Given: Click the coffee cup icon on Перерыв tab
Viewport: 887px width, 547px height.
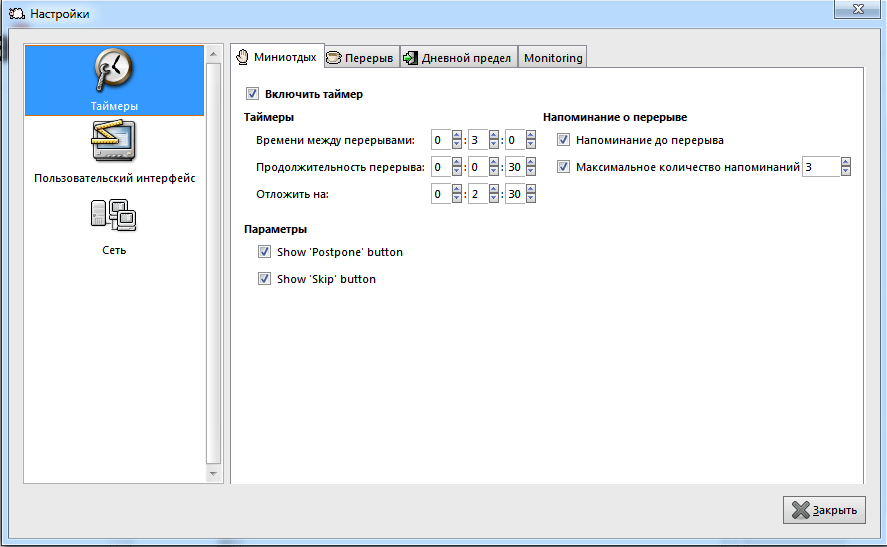Looking at the screenshot, I should click(x=334, y=58).
